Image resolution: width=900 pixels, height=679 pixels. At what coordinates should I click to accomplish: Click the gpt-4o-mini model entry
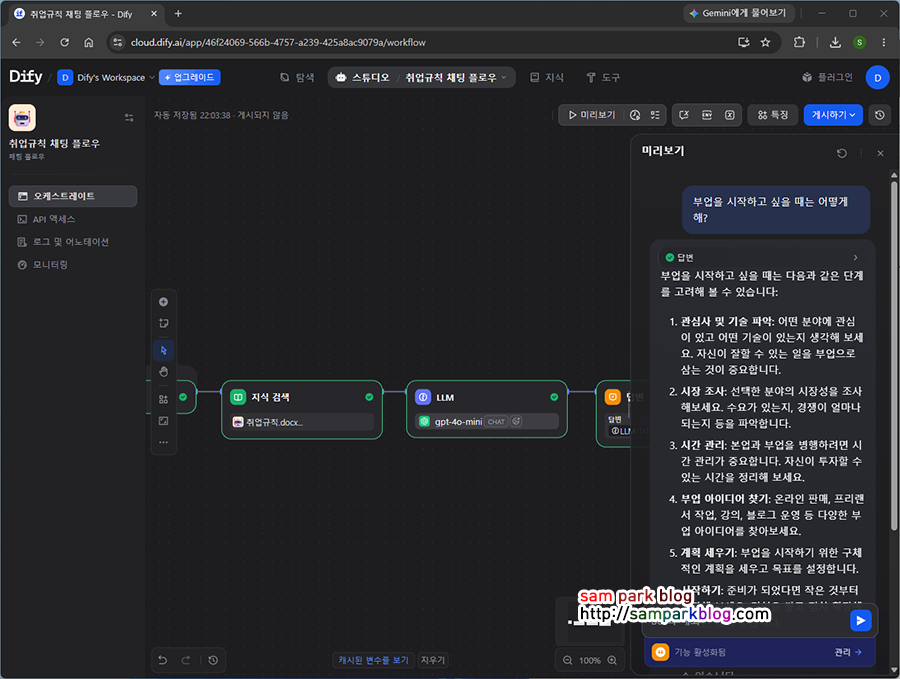click(487, 422)
